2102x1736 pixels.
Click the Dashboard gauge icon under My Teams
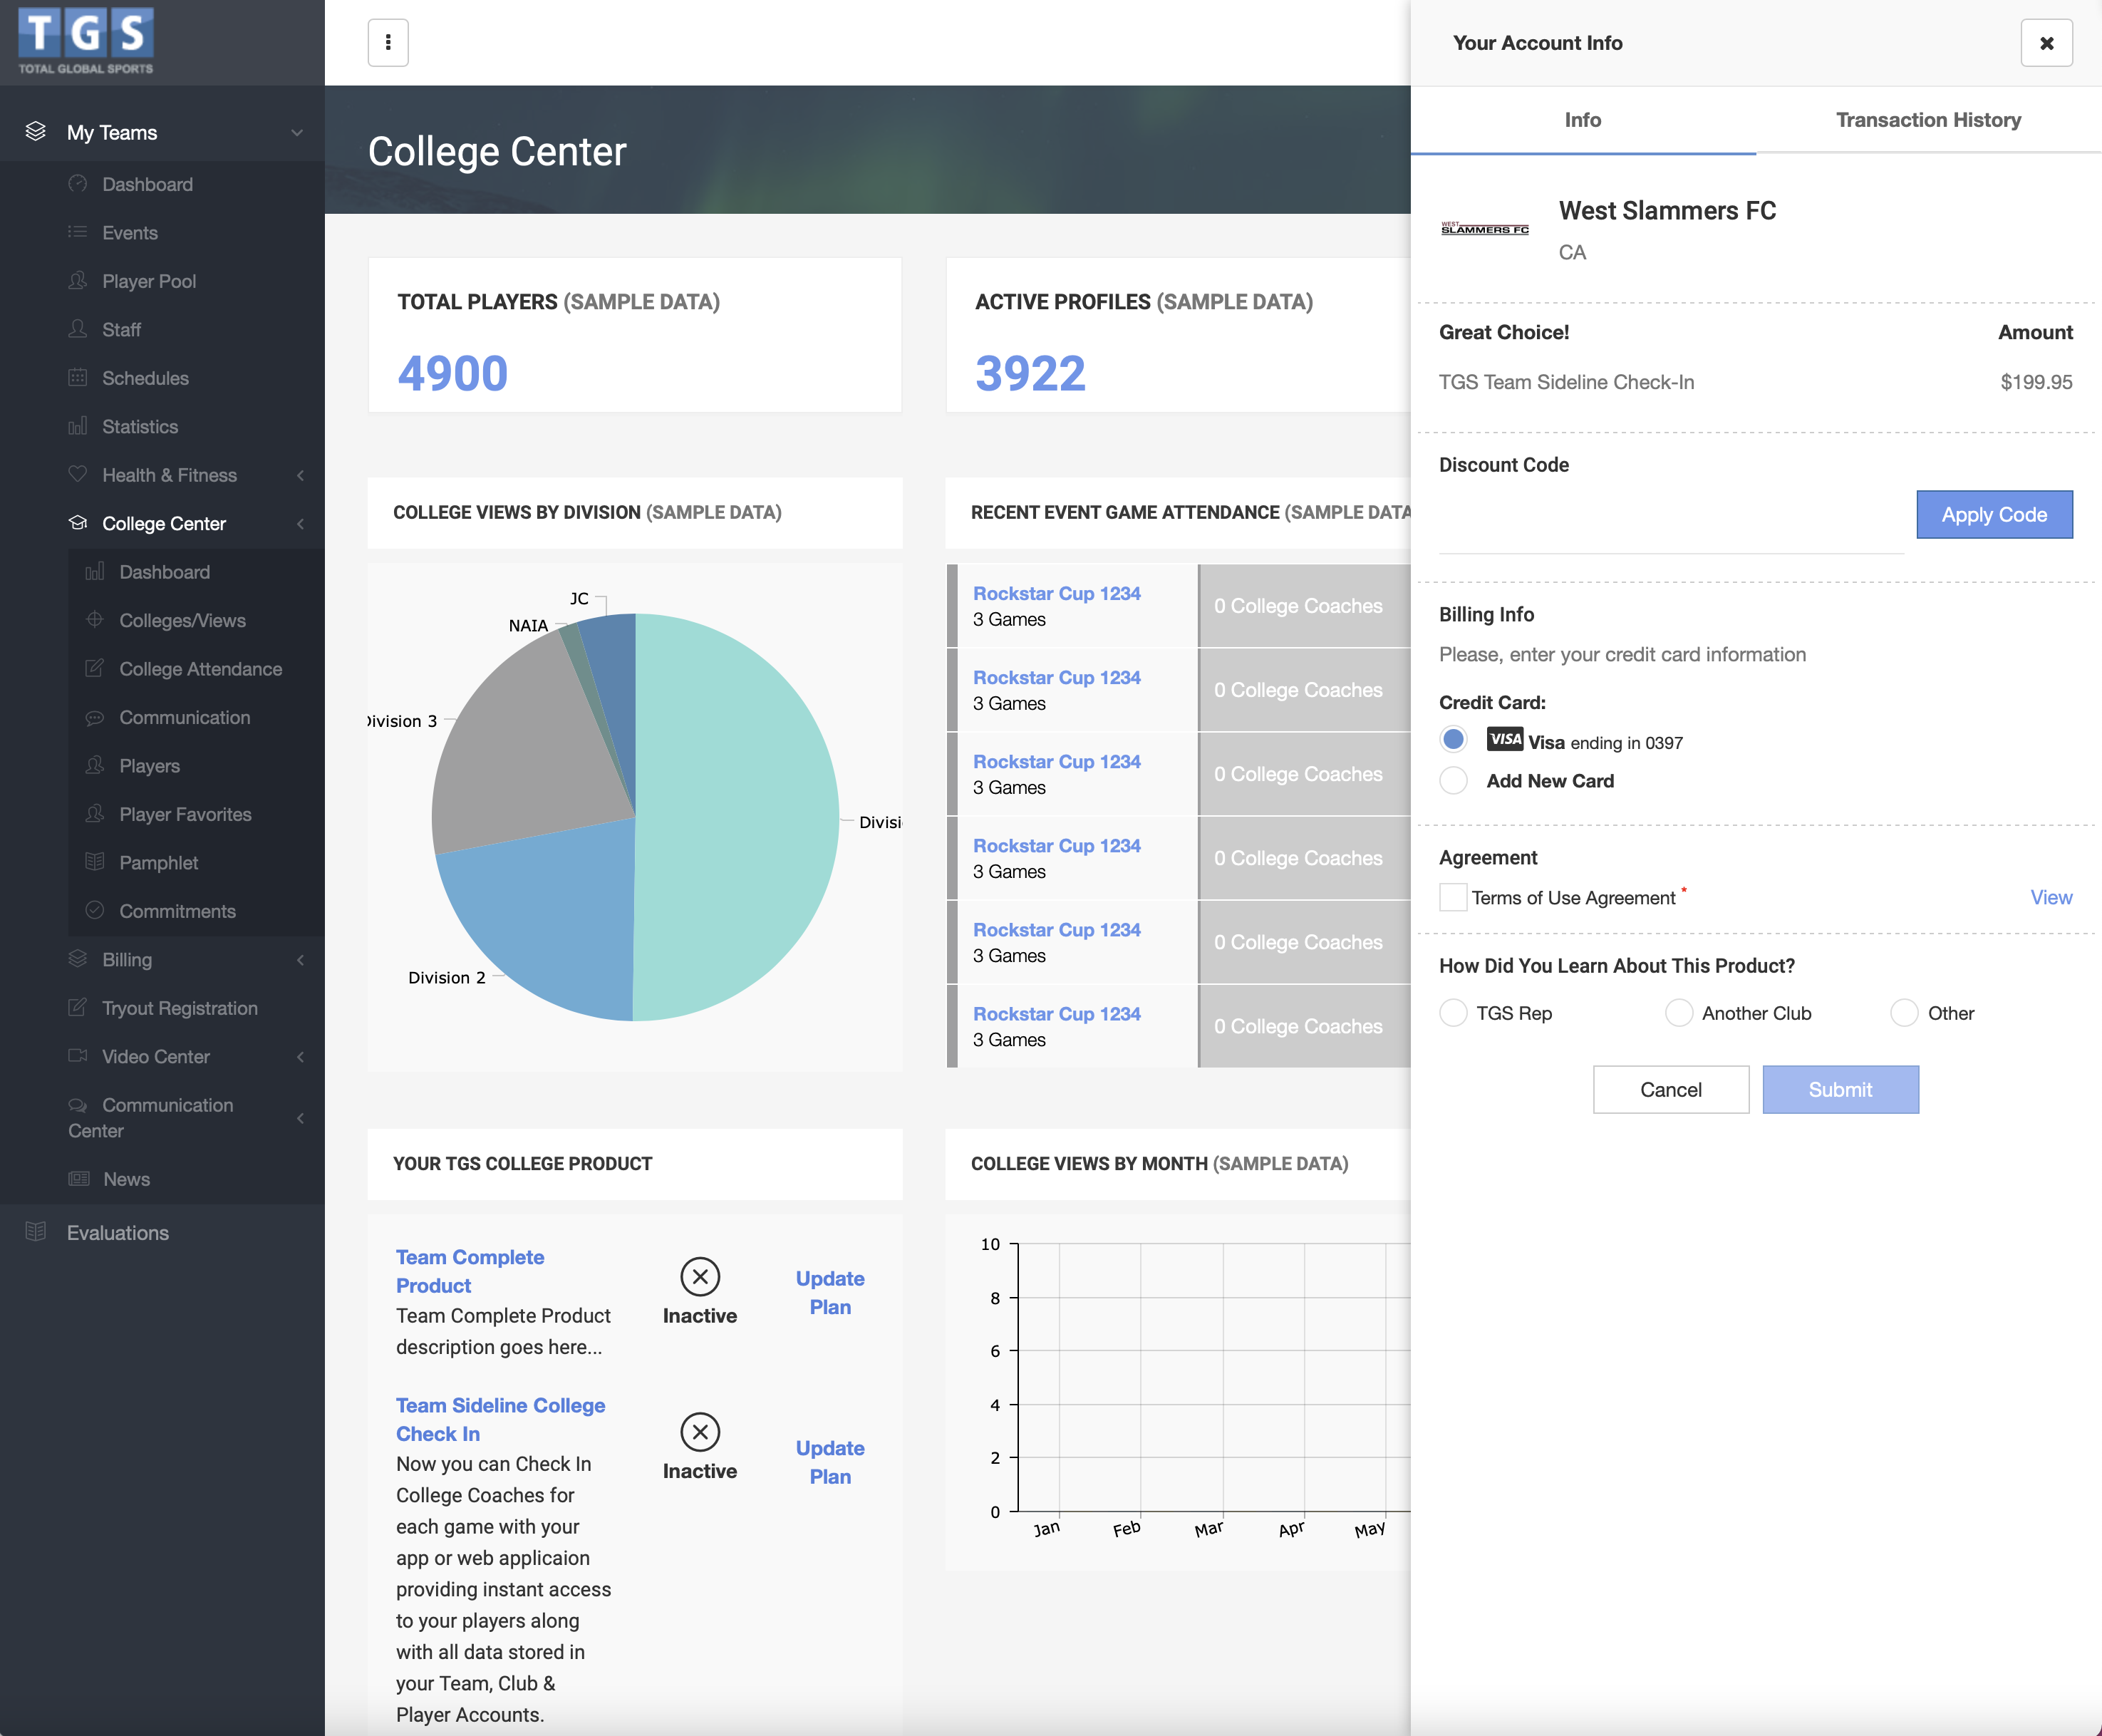coord(78,184)
